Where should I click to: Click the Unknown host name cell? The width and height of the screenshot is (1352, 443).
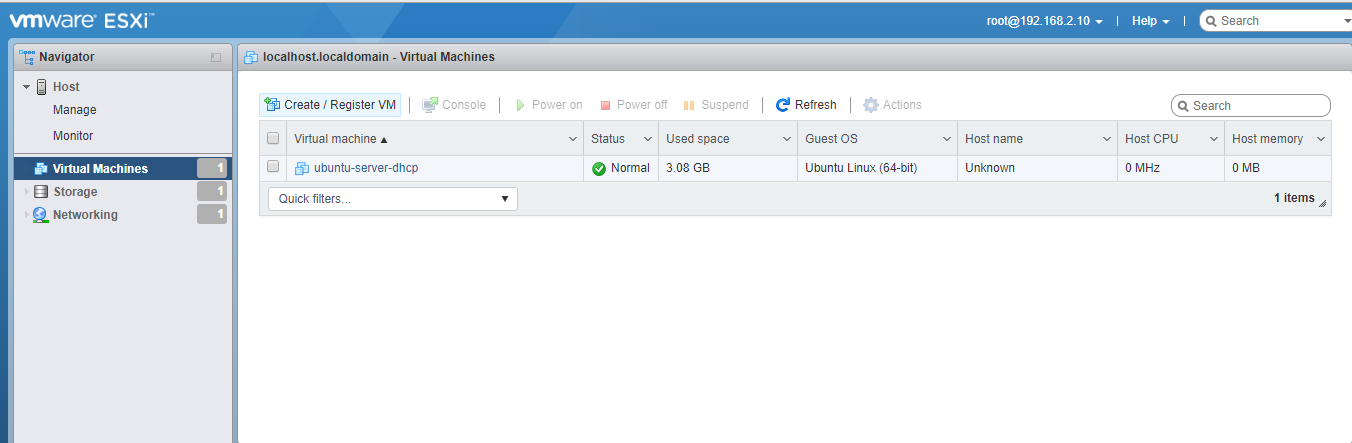pos(1037,168)
